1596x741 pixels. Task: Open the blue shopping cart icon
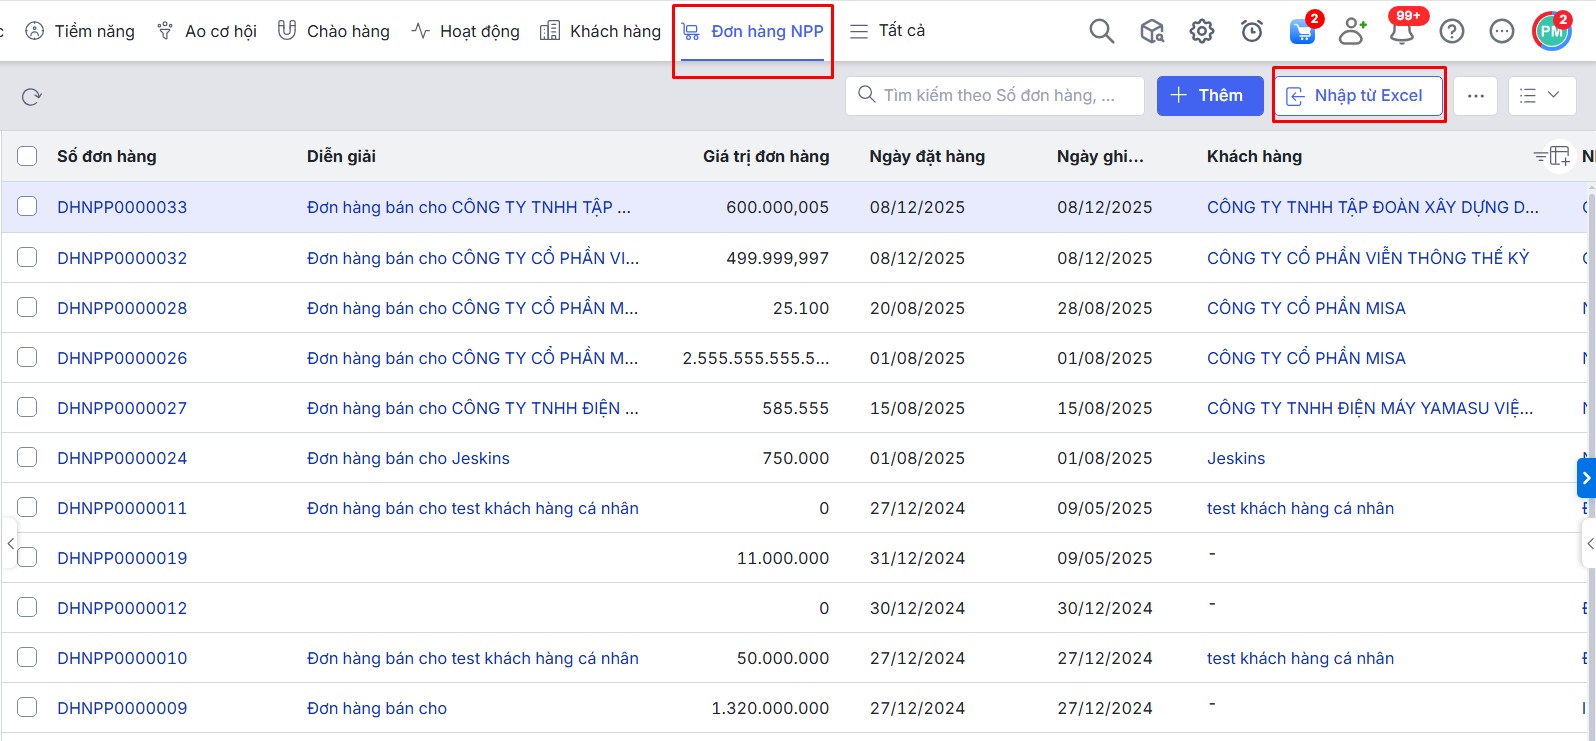[x=1302, y=32]
